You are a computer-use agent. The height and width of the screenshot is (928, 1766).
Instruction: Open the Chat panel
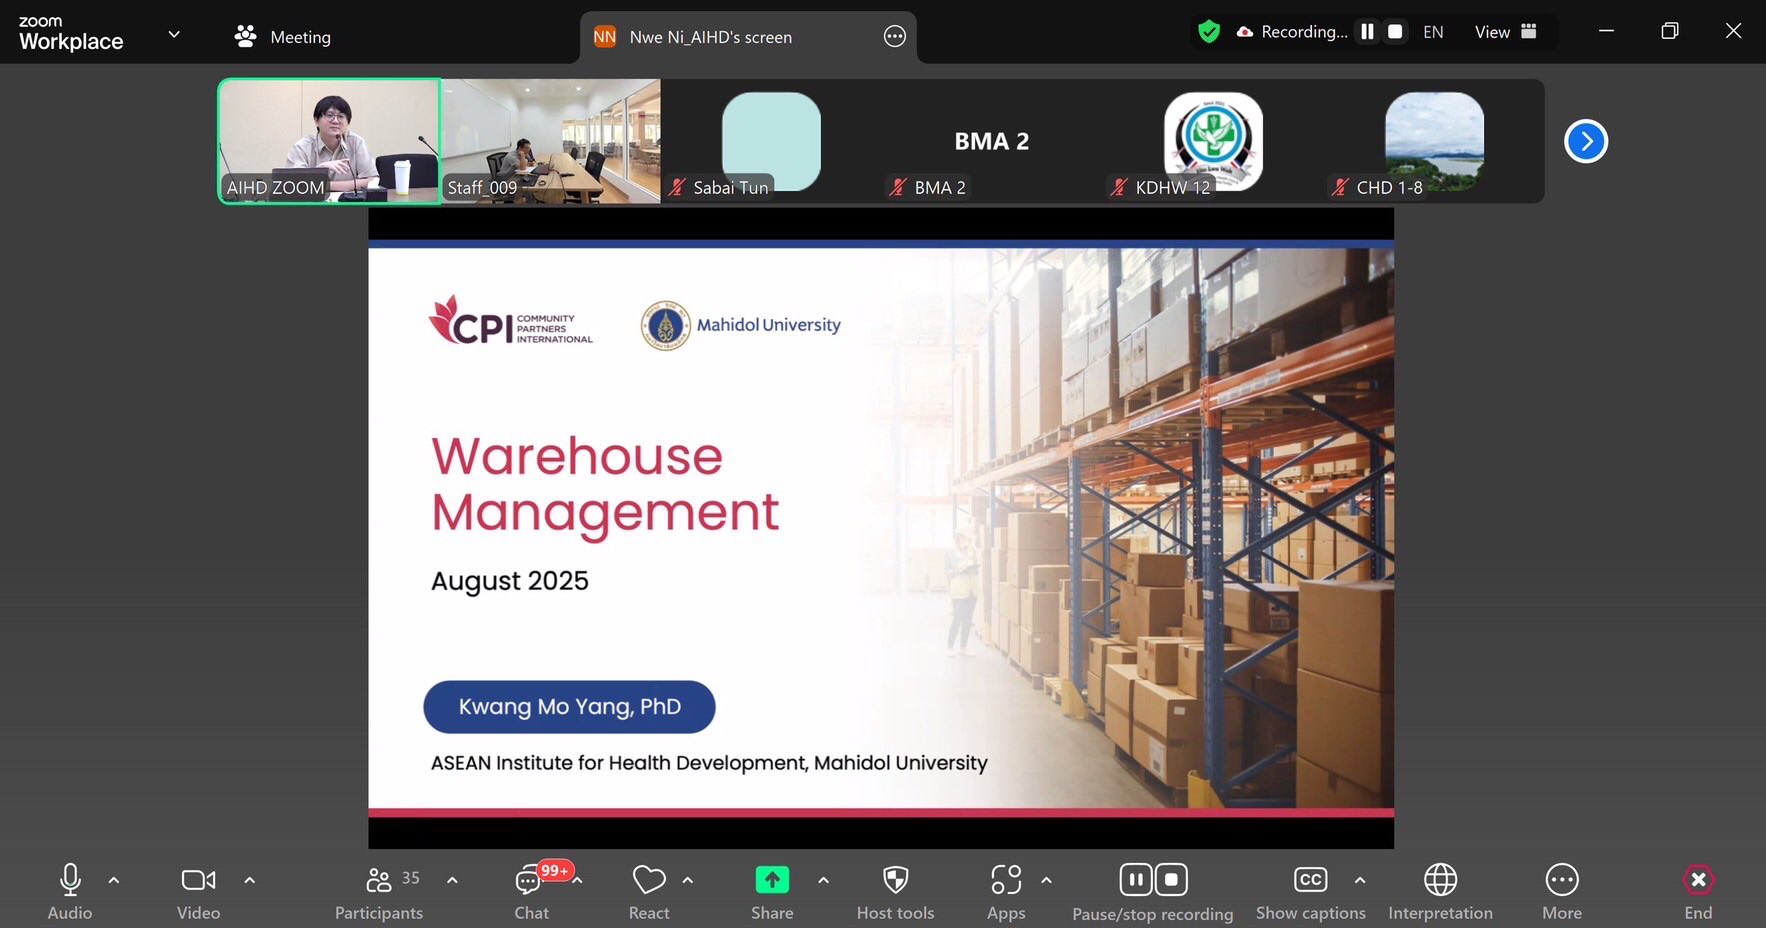pyautogui.click(x=530, y=881)
